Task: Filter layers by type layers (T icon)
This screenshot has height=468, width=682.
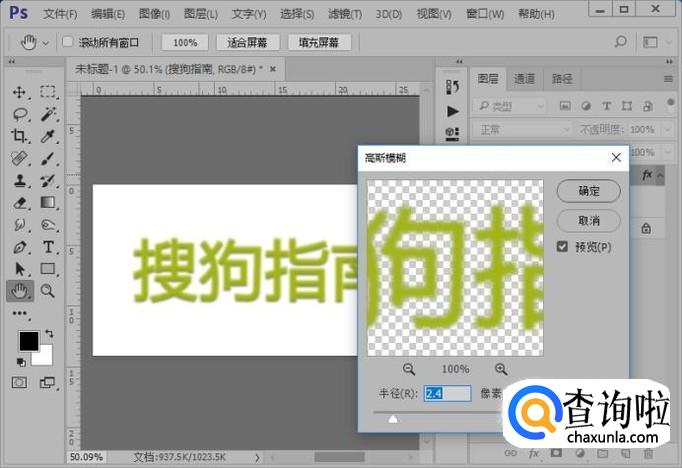Action: [606, 106]
